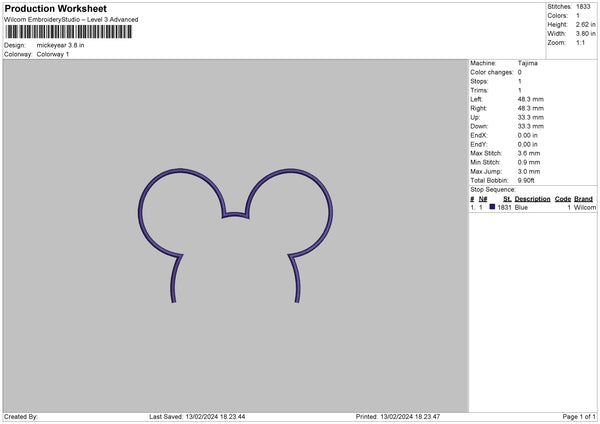Image resolution: width=600 pixels, height=424 pixels.
Task: Click the 'Code' column header
Action: [562, 199]
